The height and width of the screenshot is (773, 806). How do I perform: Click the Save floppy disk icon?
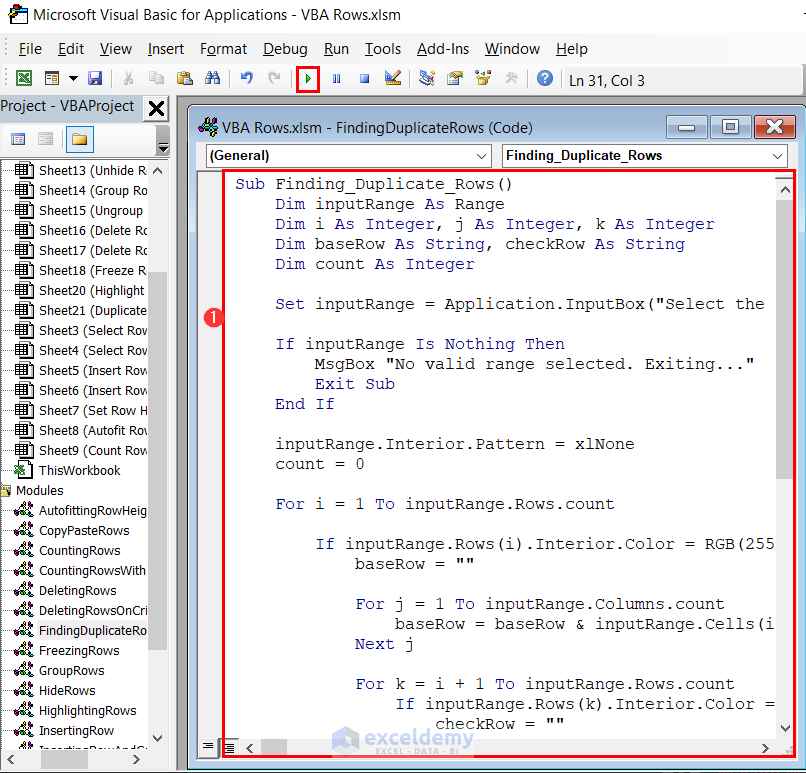click(95, 78)
